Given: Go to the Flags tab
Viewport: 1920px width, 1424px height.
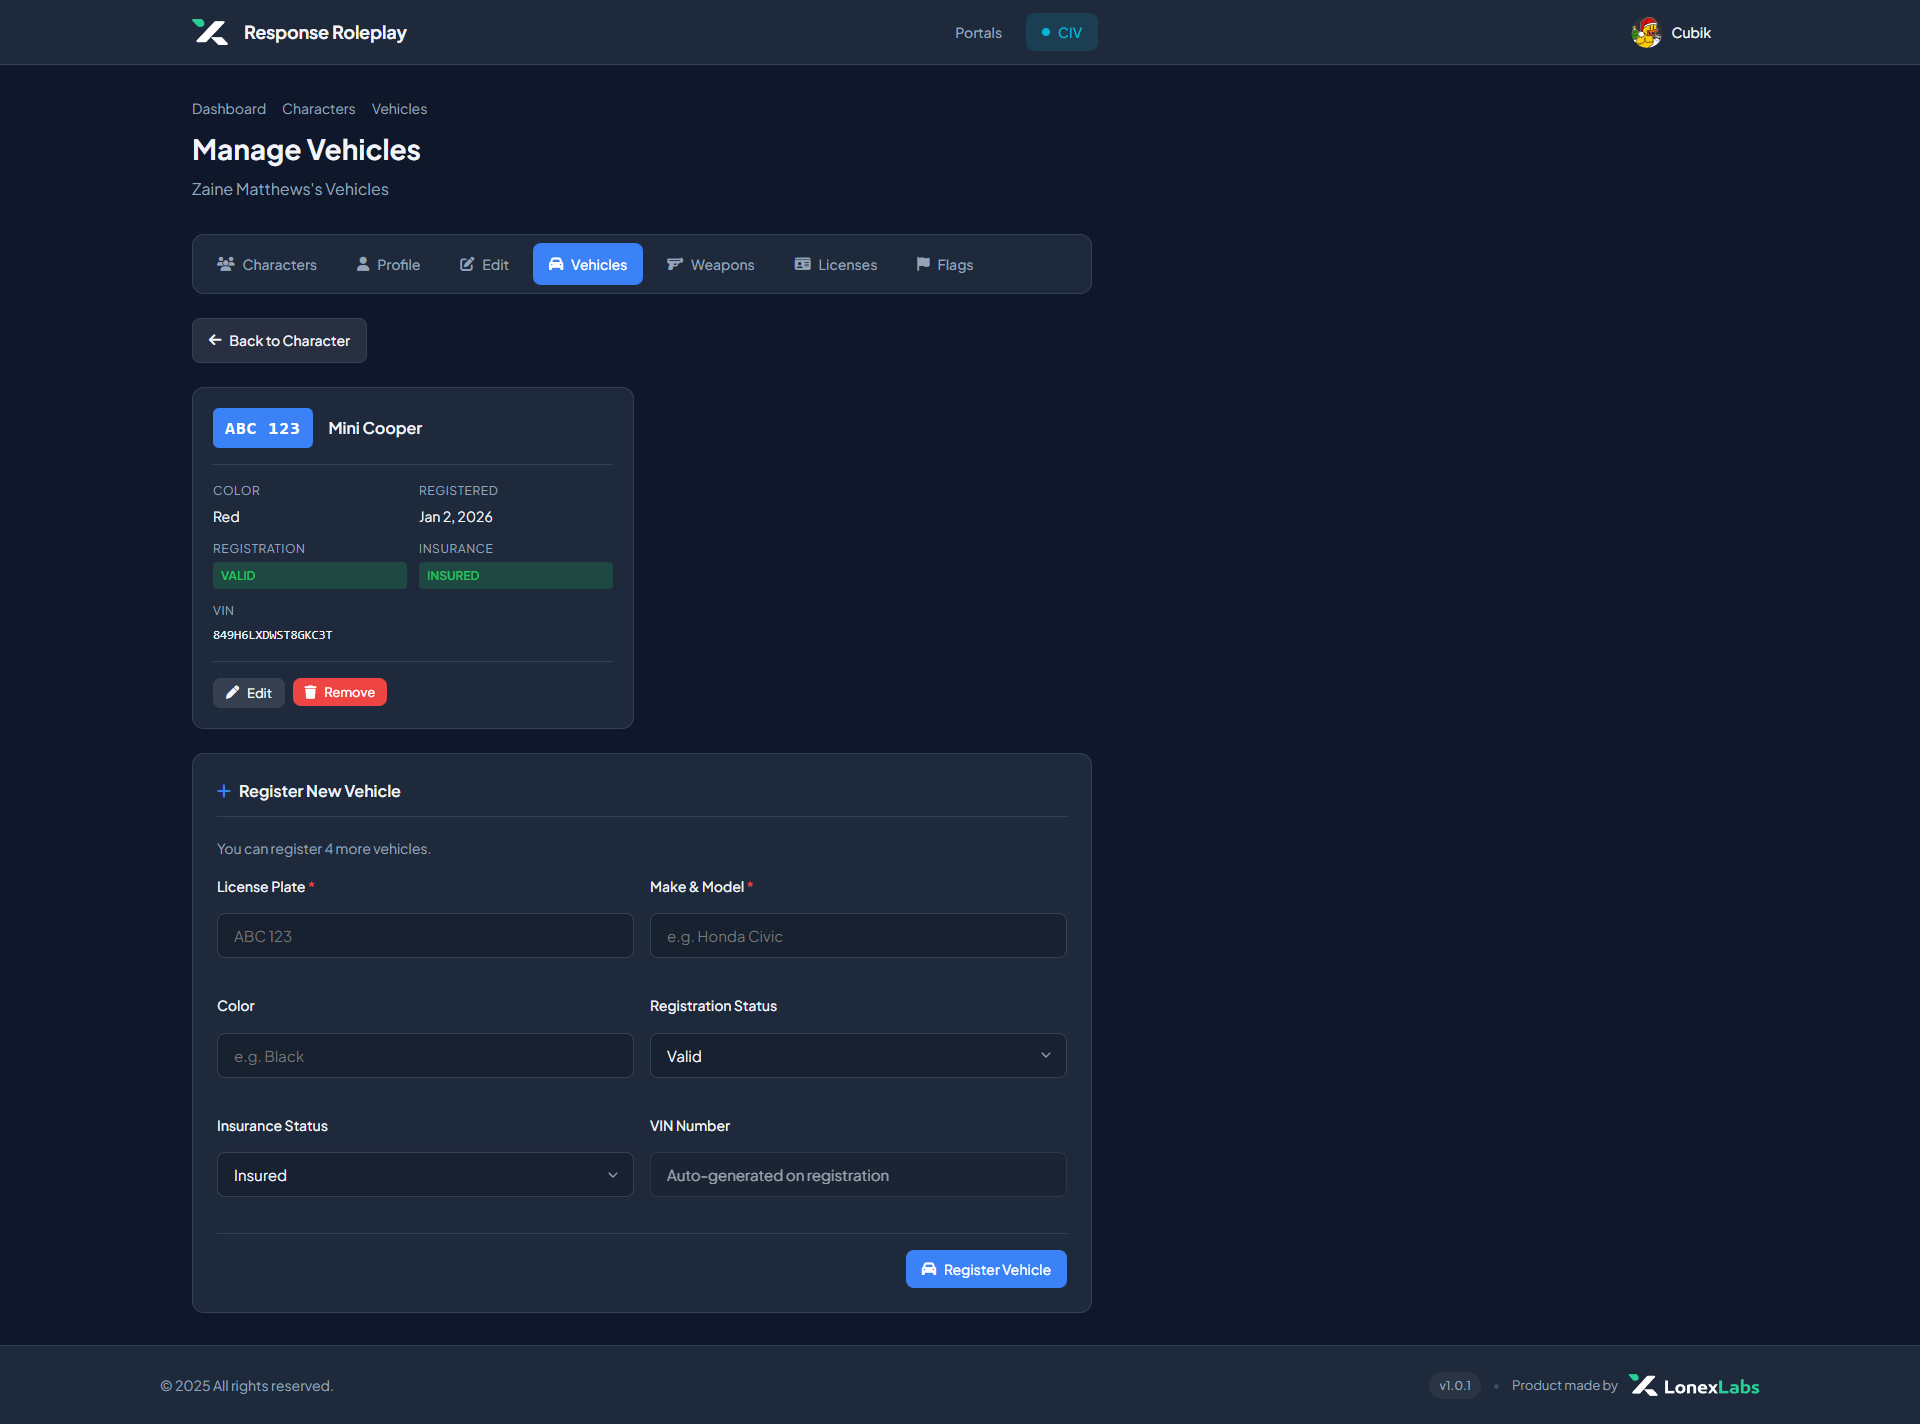Looking at the screenshot, I should pyautogui.click(x=945, y=264).
